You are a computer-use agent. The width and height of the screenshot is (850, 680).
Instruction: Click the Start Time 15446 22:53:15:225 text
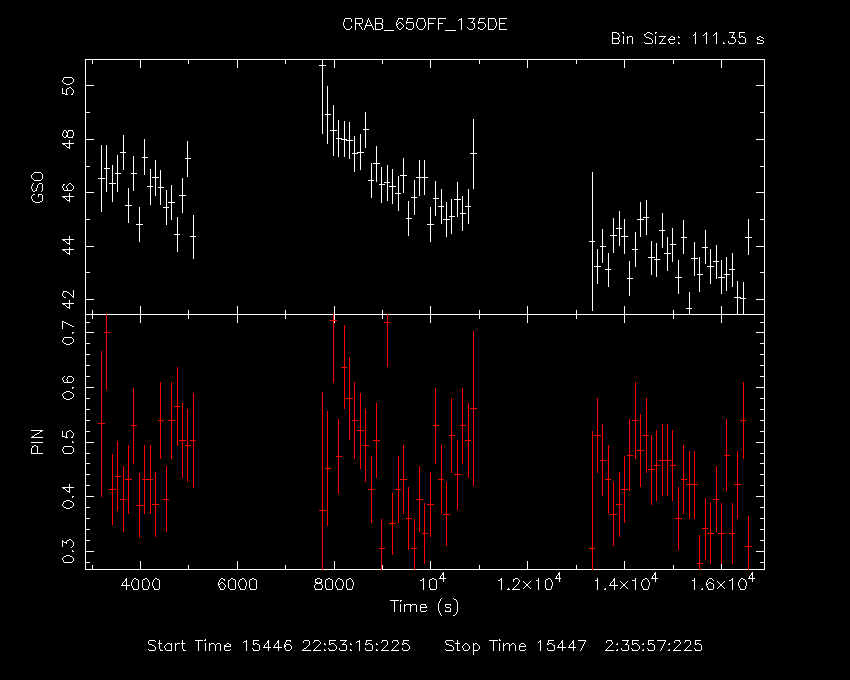(279, 646)
